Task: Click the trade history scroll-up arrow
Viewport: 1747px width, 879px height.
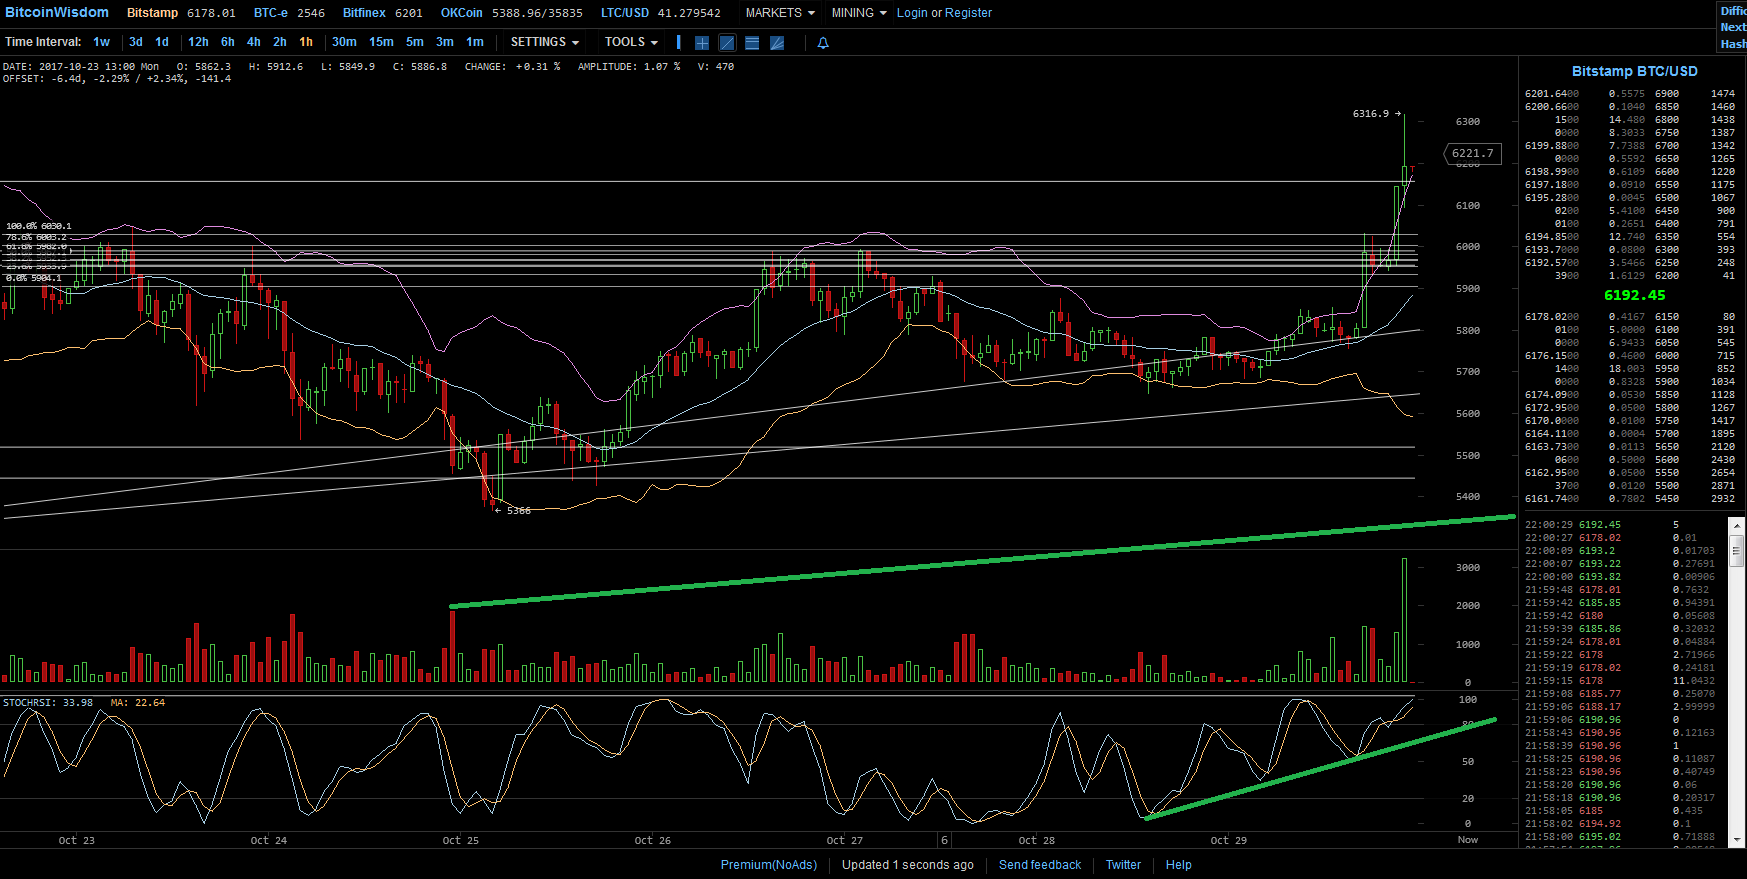Action: click(x=1737, y=524)
